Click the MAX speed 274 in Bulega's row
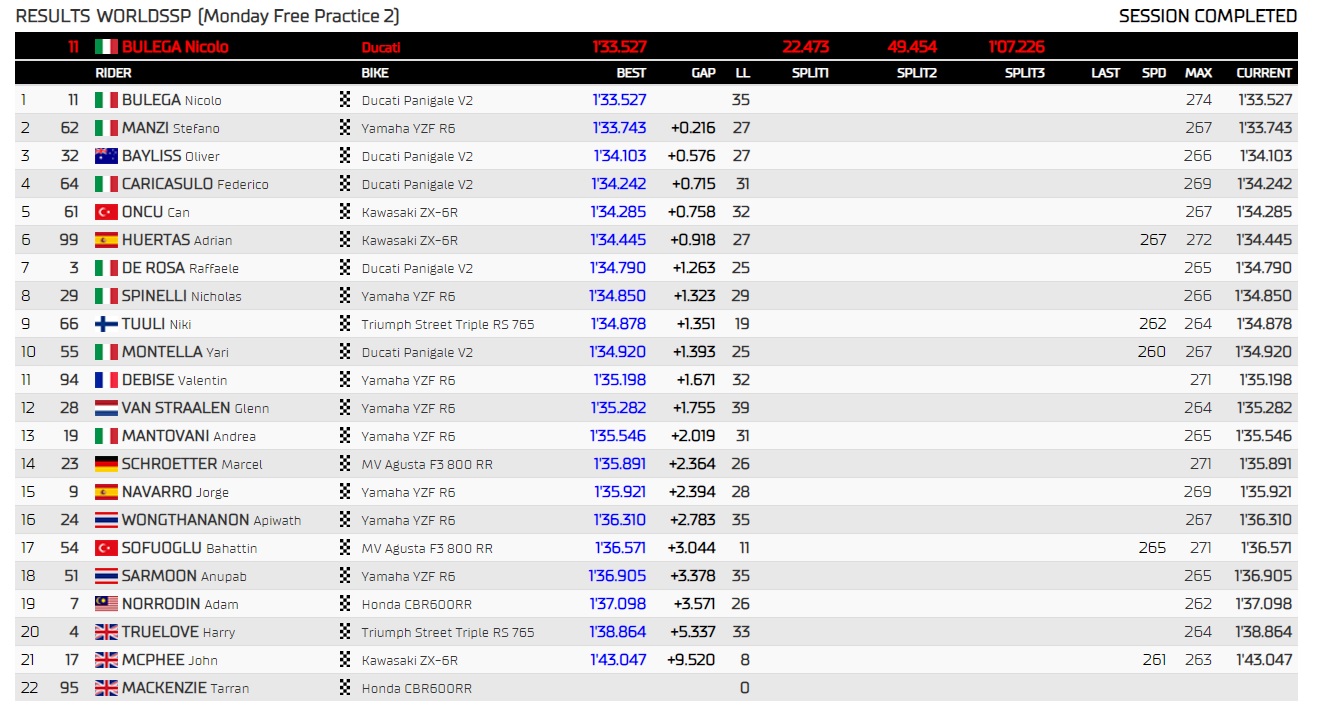Viewport: 1330px width, 710px height. tap(1198, 100)
